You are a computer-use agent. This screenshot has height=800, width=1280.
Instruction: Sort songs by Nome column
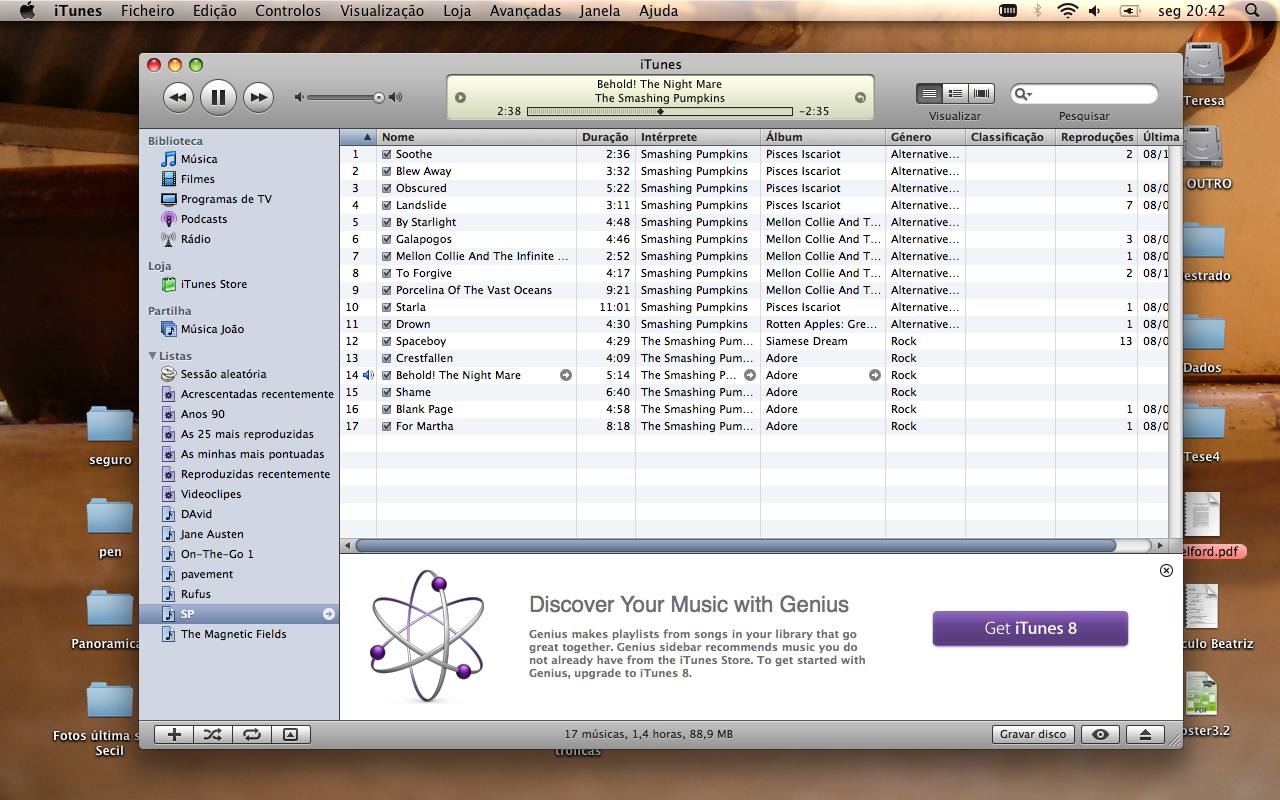476,137
